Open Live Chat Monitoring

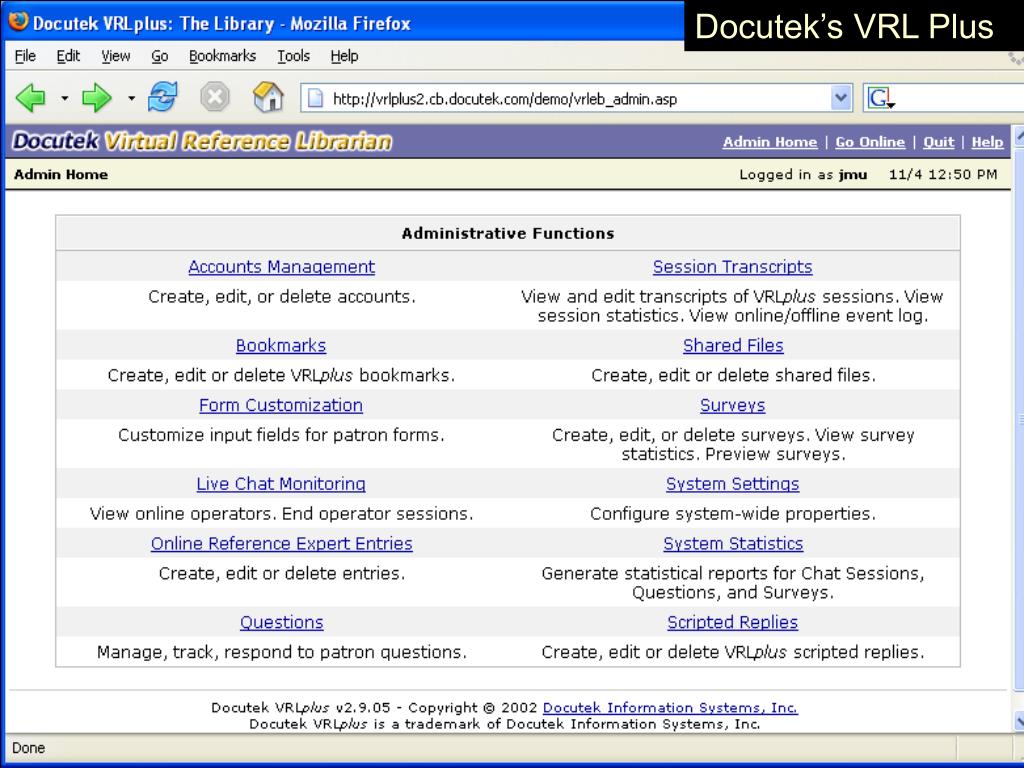pos(281,484)
